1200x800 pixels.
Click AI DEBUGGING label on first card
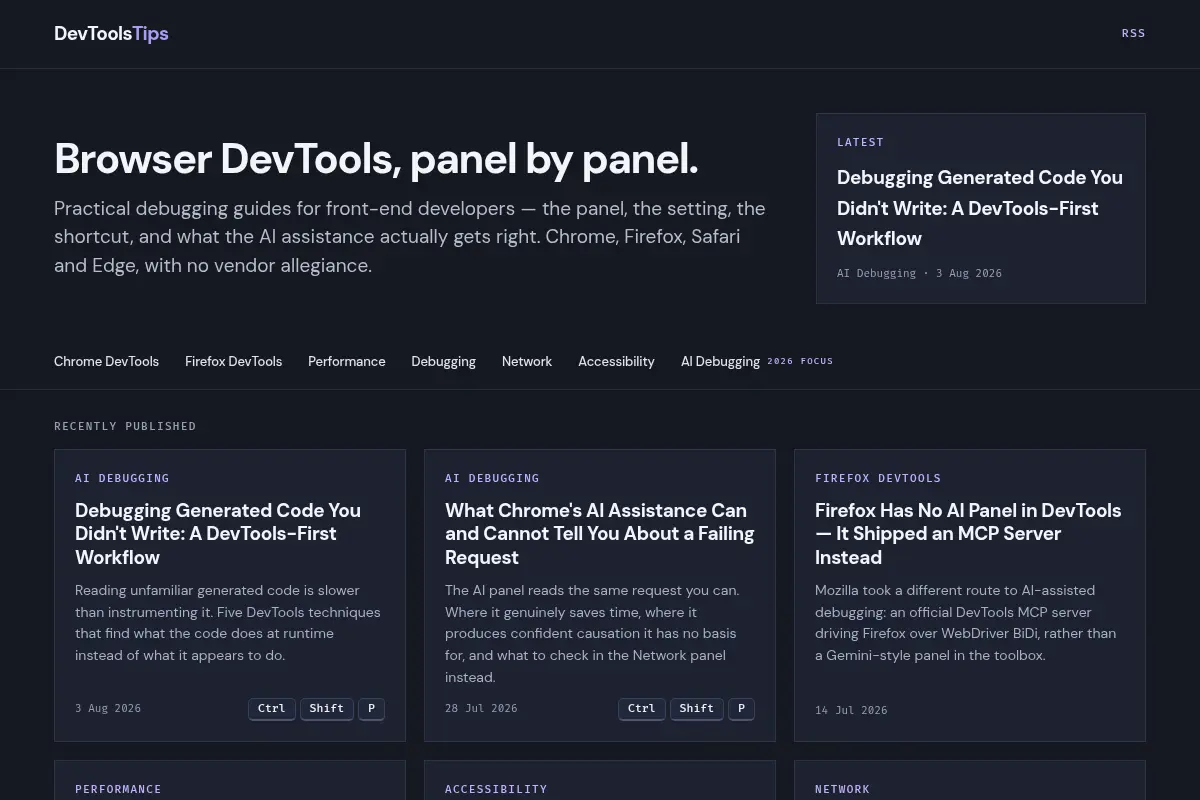tap(122, 478)
